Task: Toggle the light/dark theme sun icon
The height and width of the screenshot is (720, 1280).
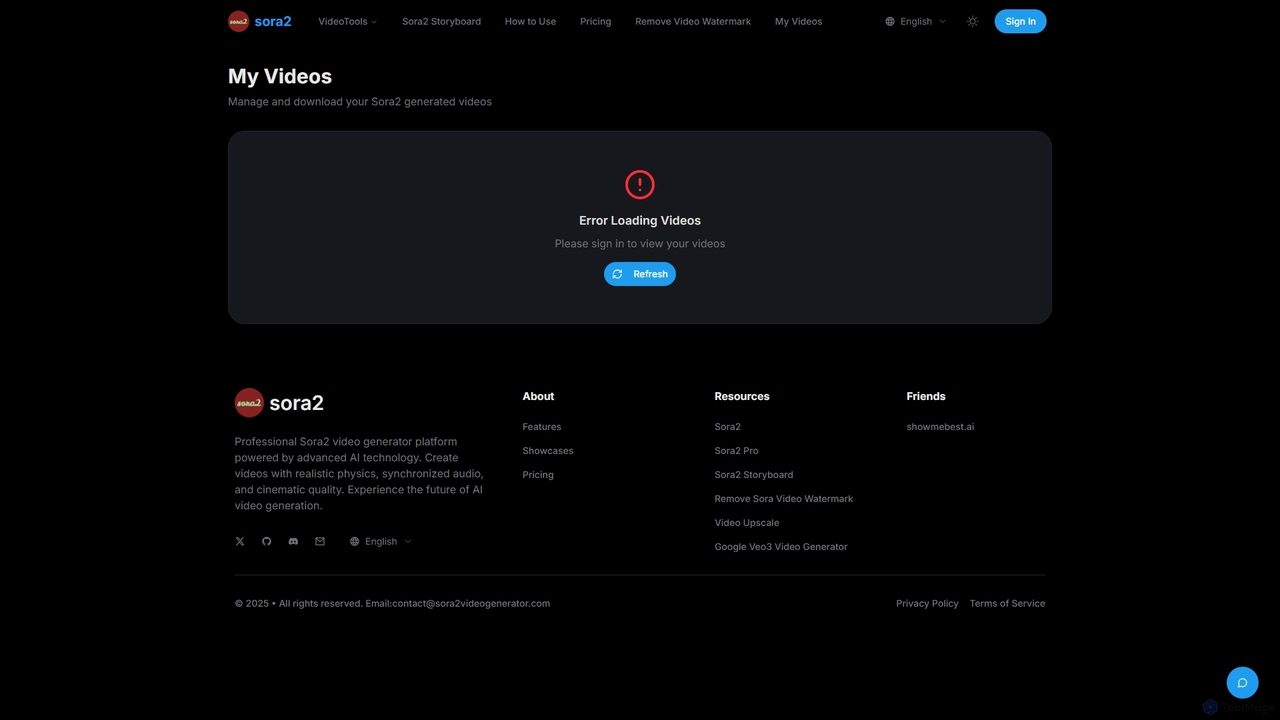Action: tap(973, 21)
